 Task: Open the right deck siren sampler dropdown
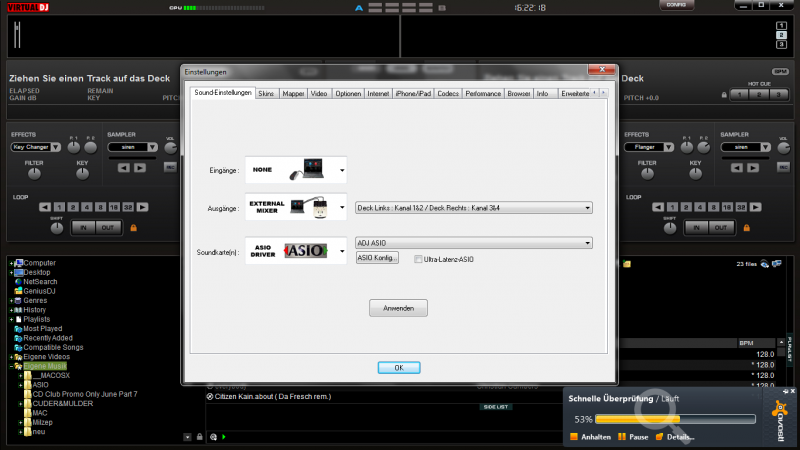[745, 147]
